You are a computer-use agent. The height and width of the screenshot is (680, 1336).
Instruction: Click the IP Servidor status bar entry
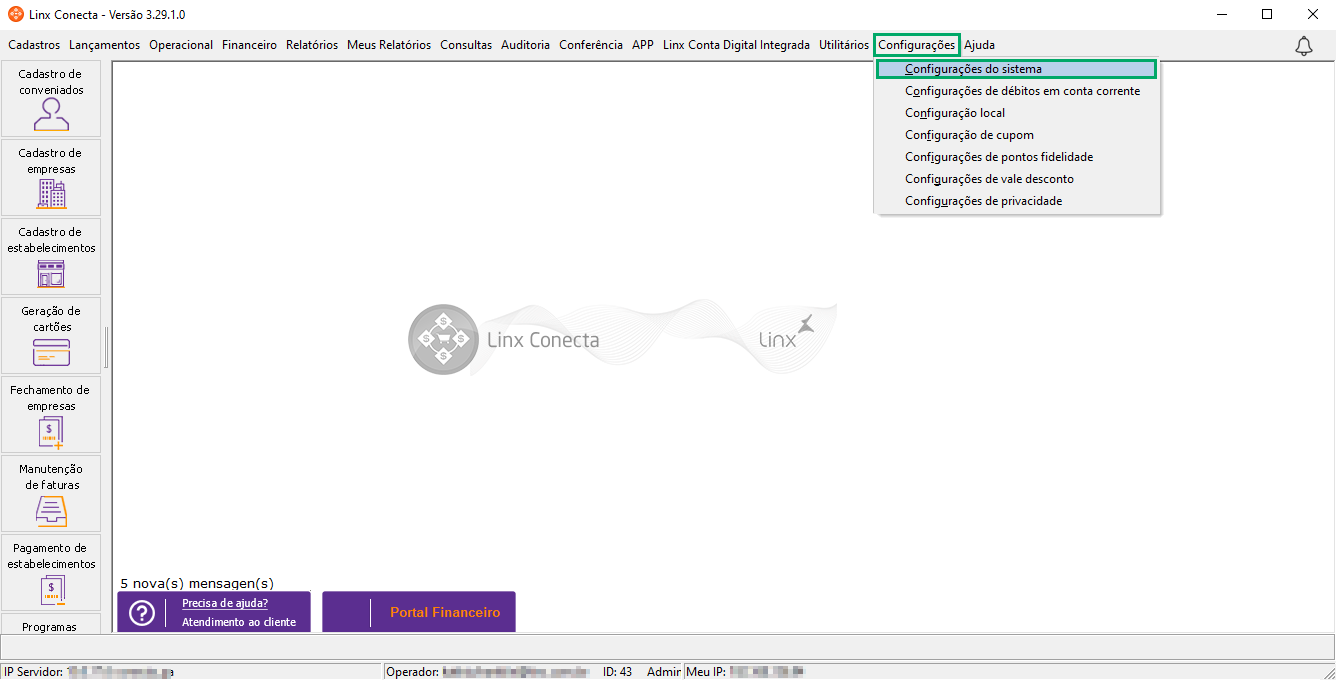pos(192,672)
